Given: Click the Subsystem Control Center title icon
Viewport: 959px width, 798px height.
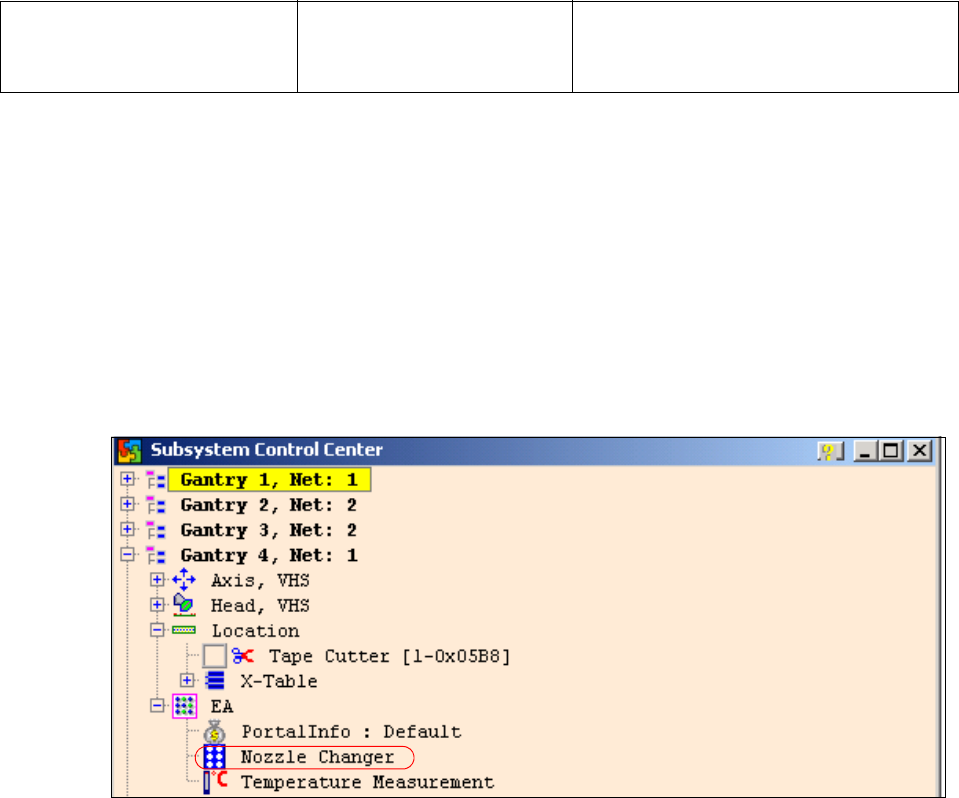Looking at the screenshot, I should (128, 451).
